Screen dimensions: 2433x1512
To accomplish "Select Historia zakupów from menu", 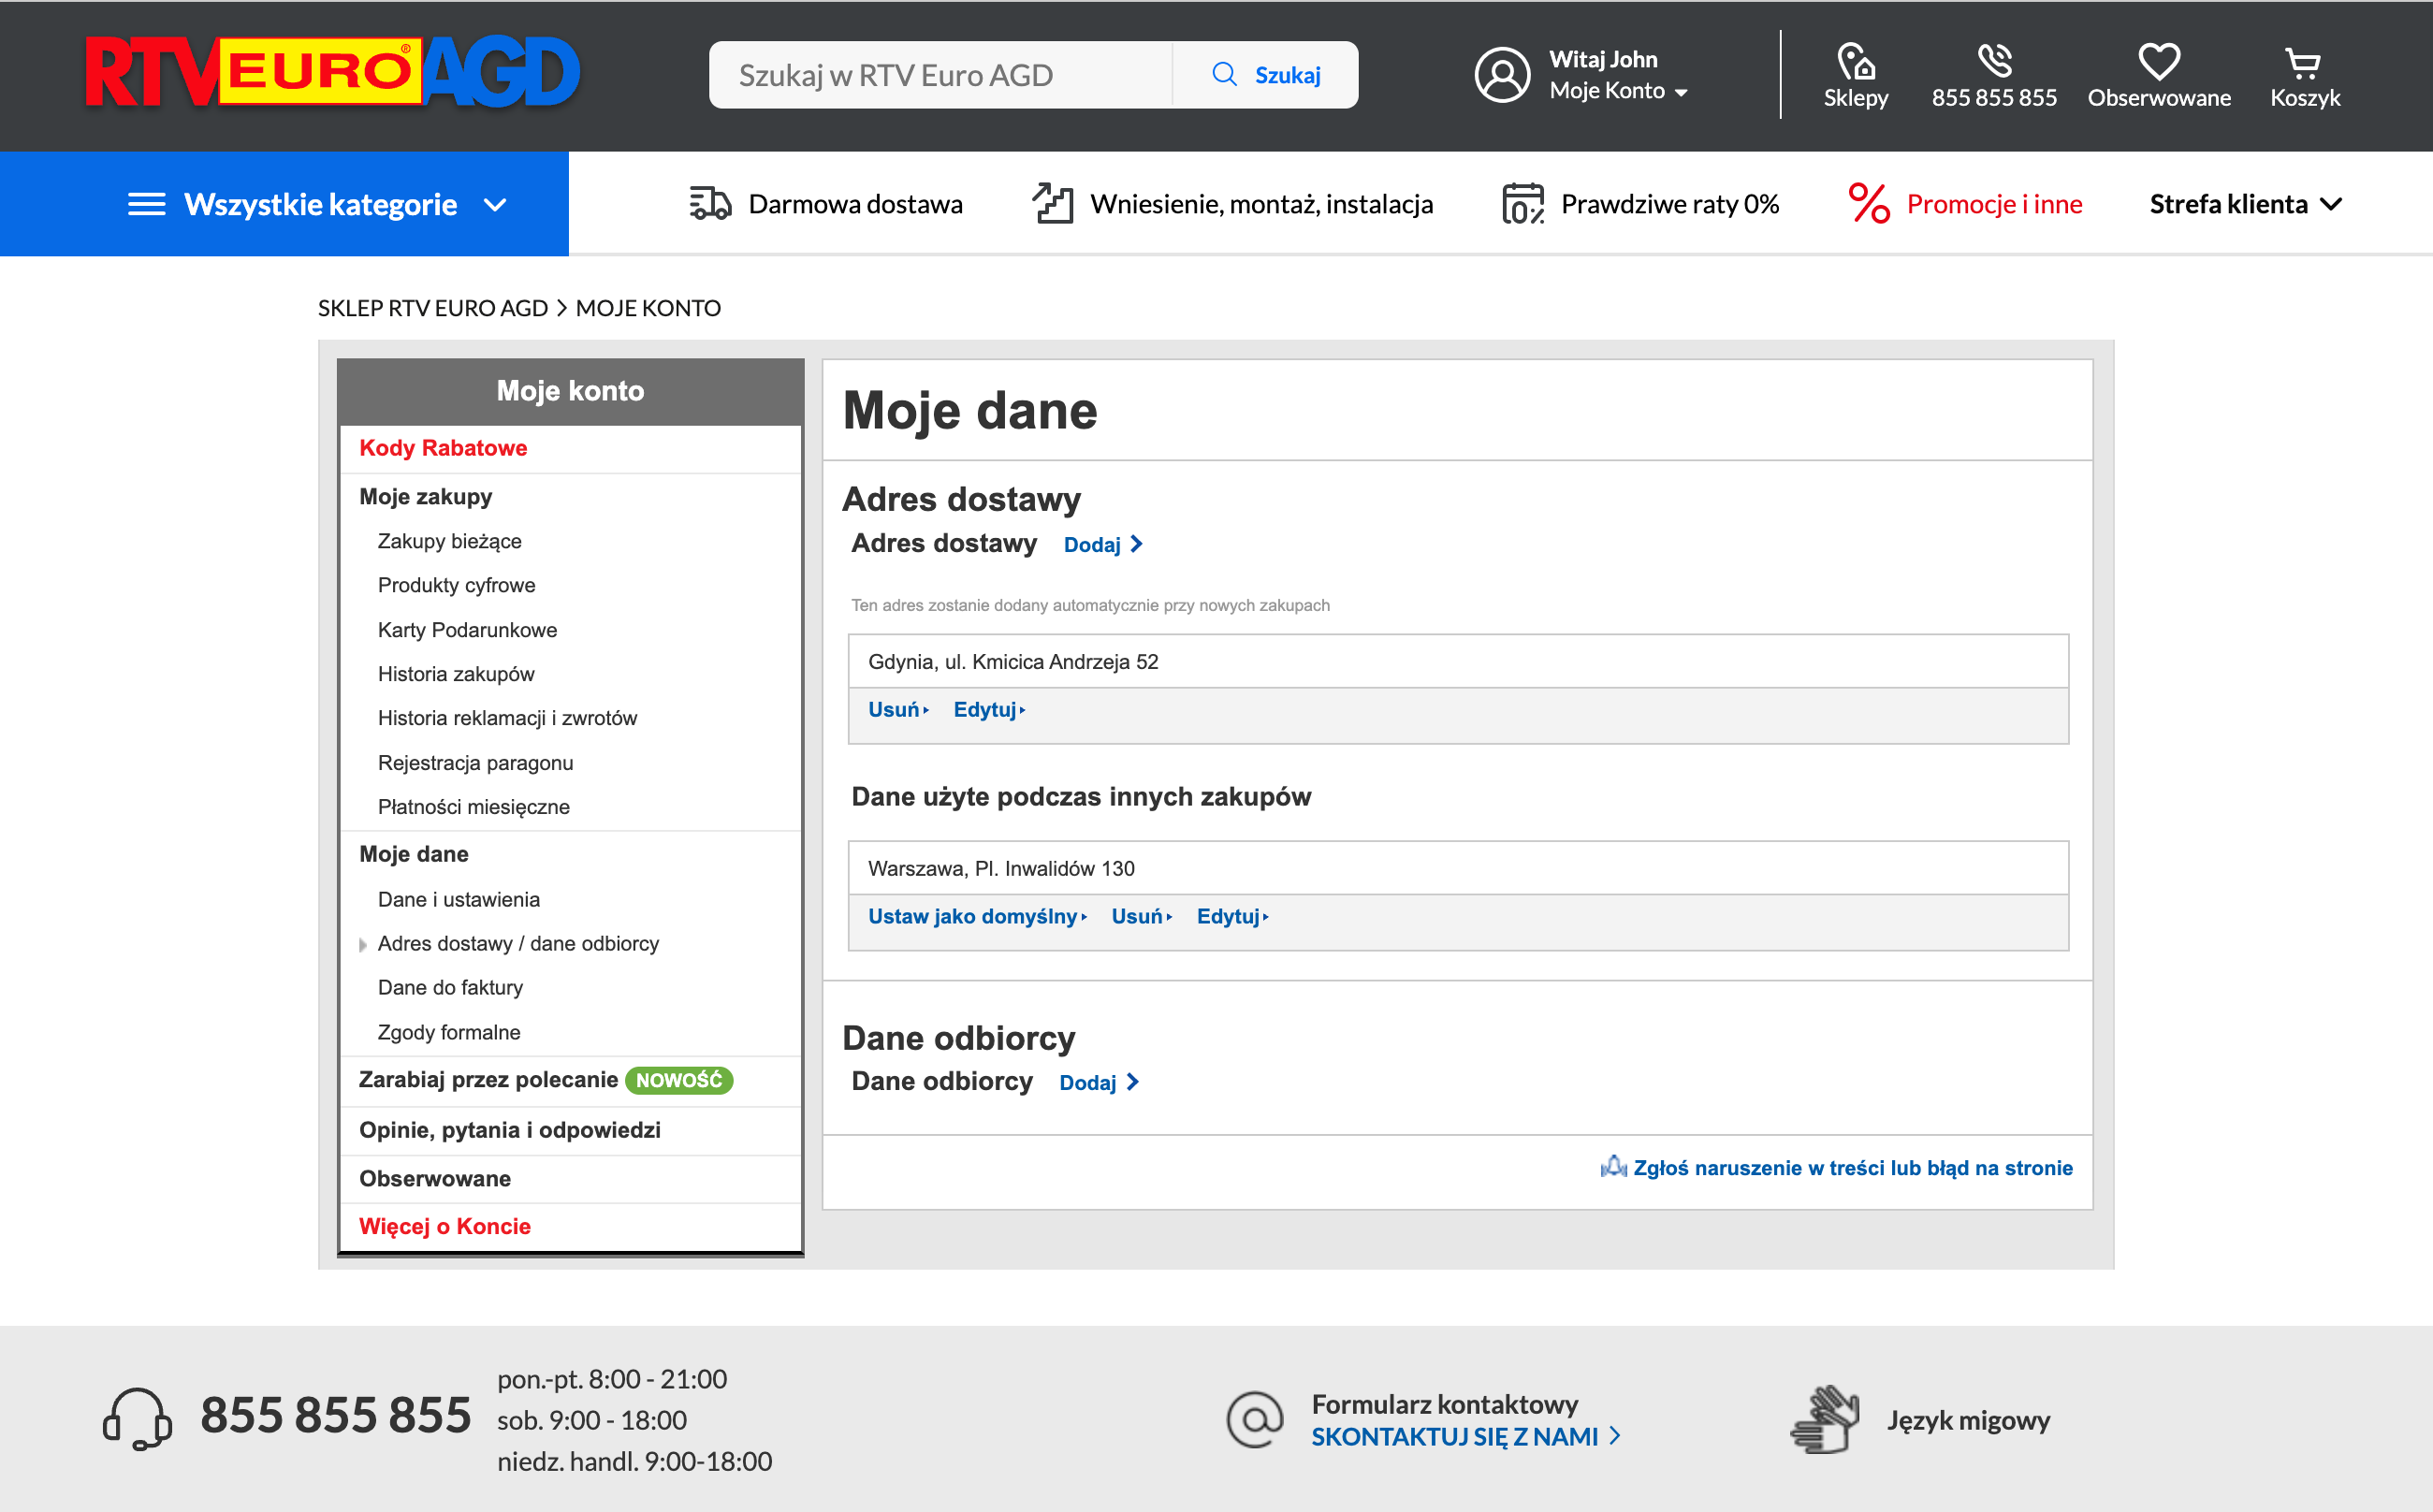I will coord(456,673).
